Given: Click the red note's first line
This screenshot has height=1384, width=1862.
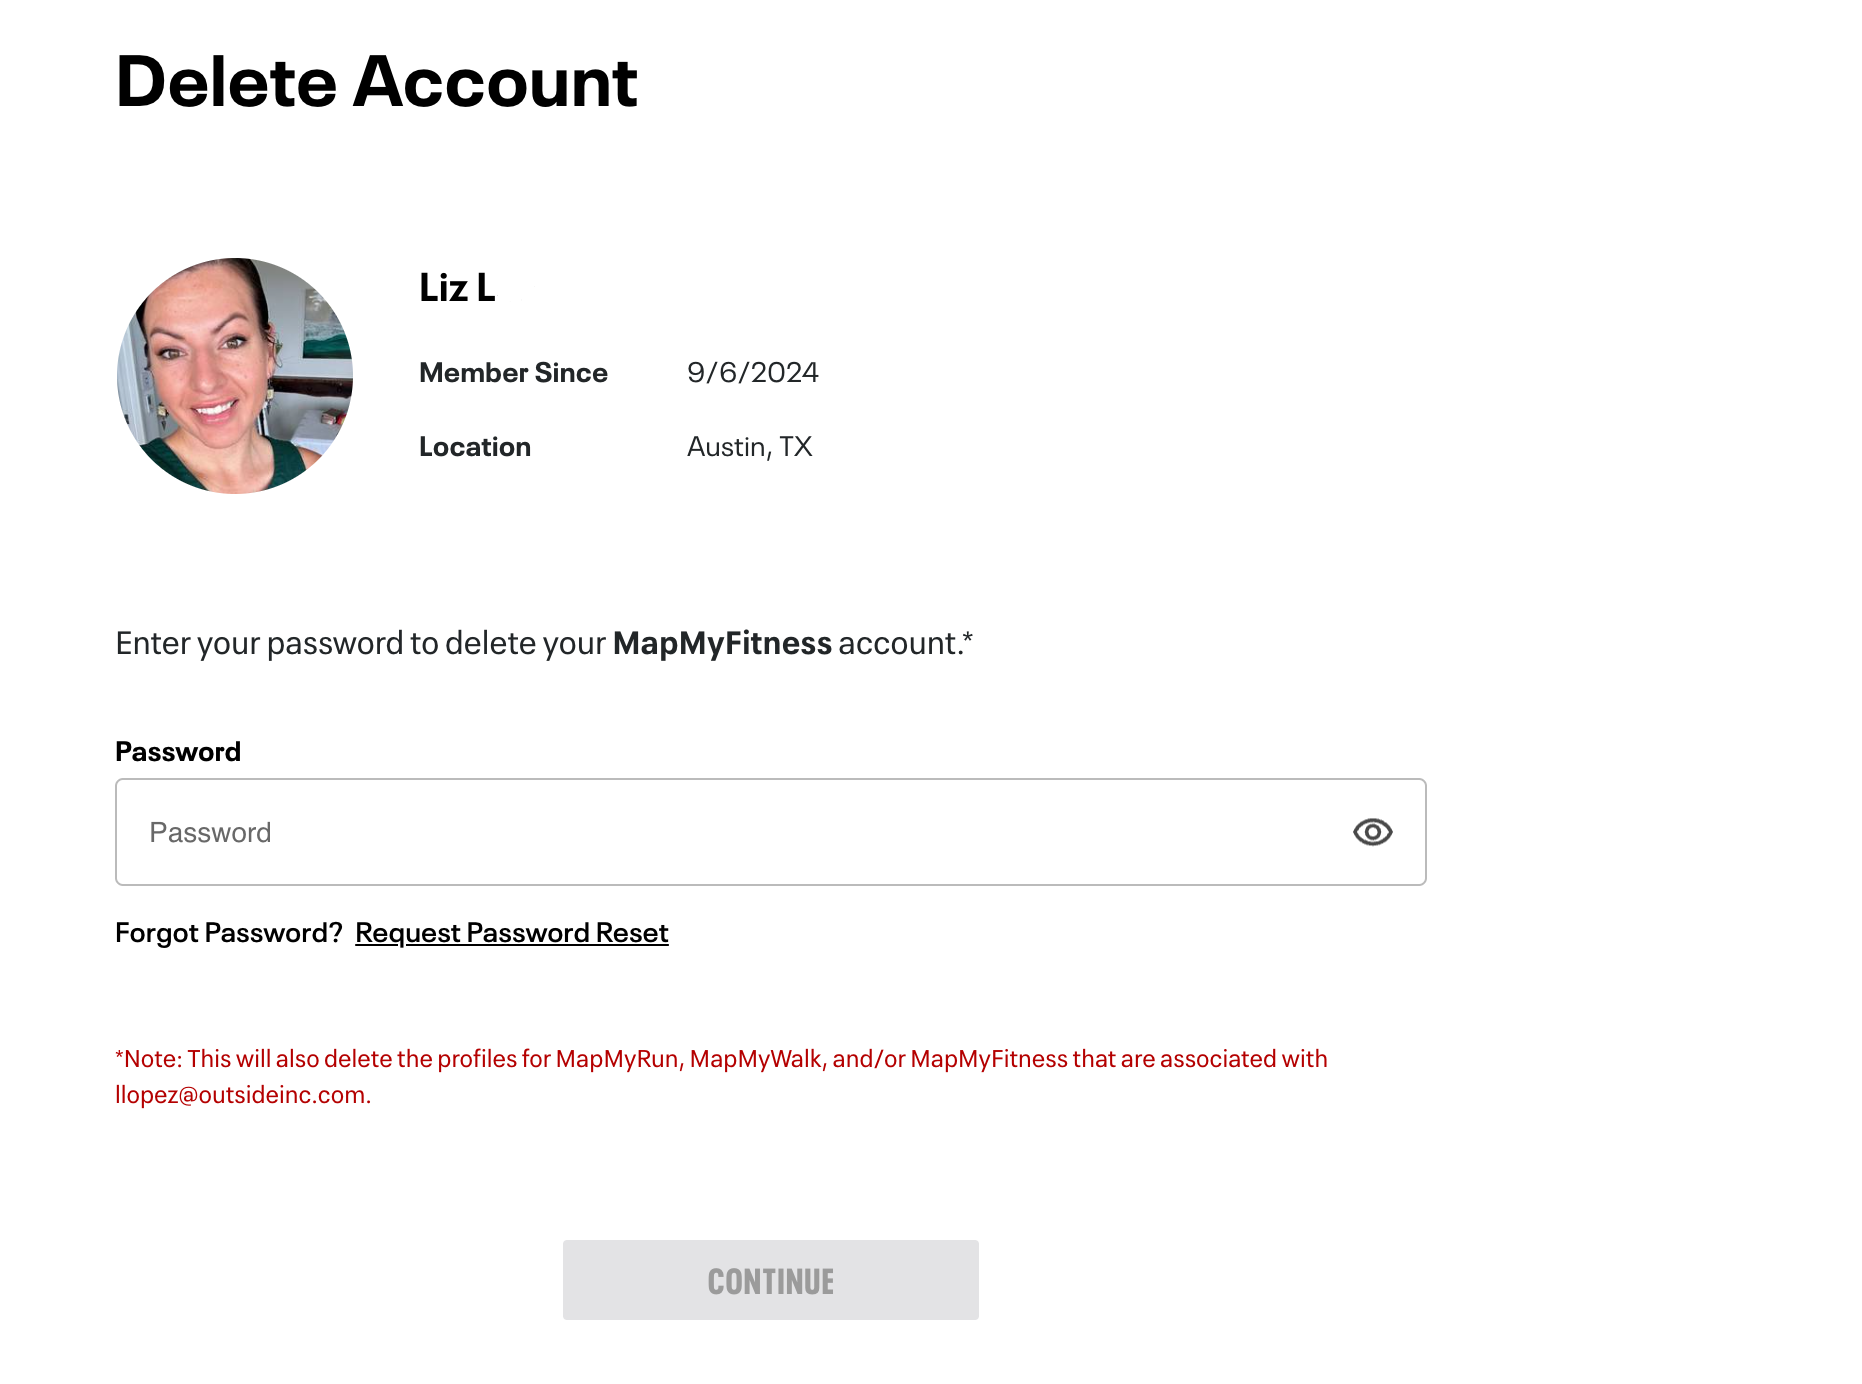Looking at the screenshot, I should (x=720, y=1059).
